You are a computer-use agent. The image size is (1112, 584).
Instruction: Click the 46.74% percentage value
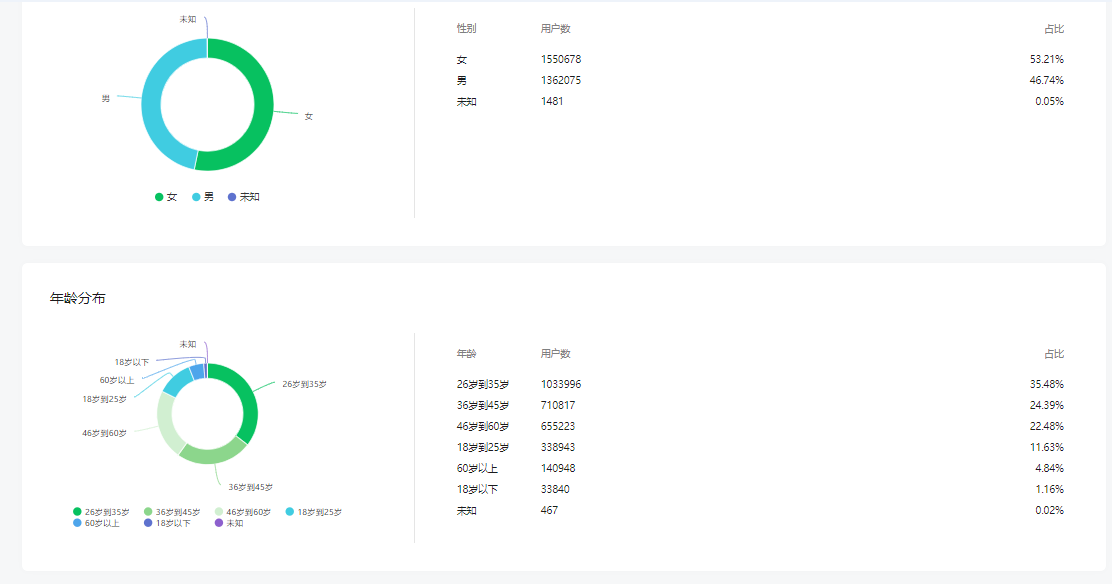tap(1047, 80)
